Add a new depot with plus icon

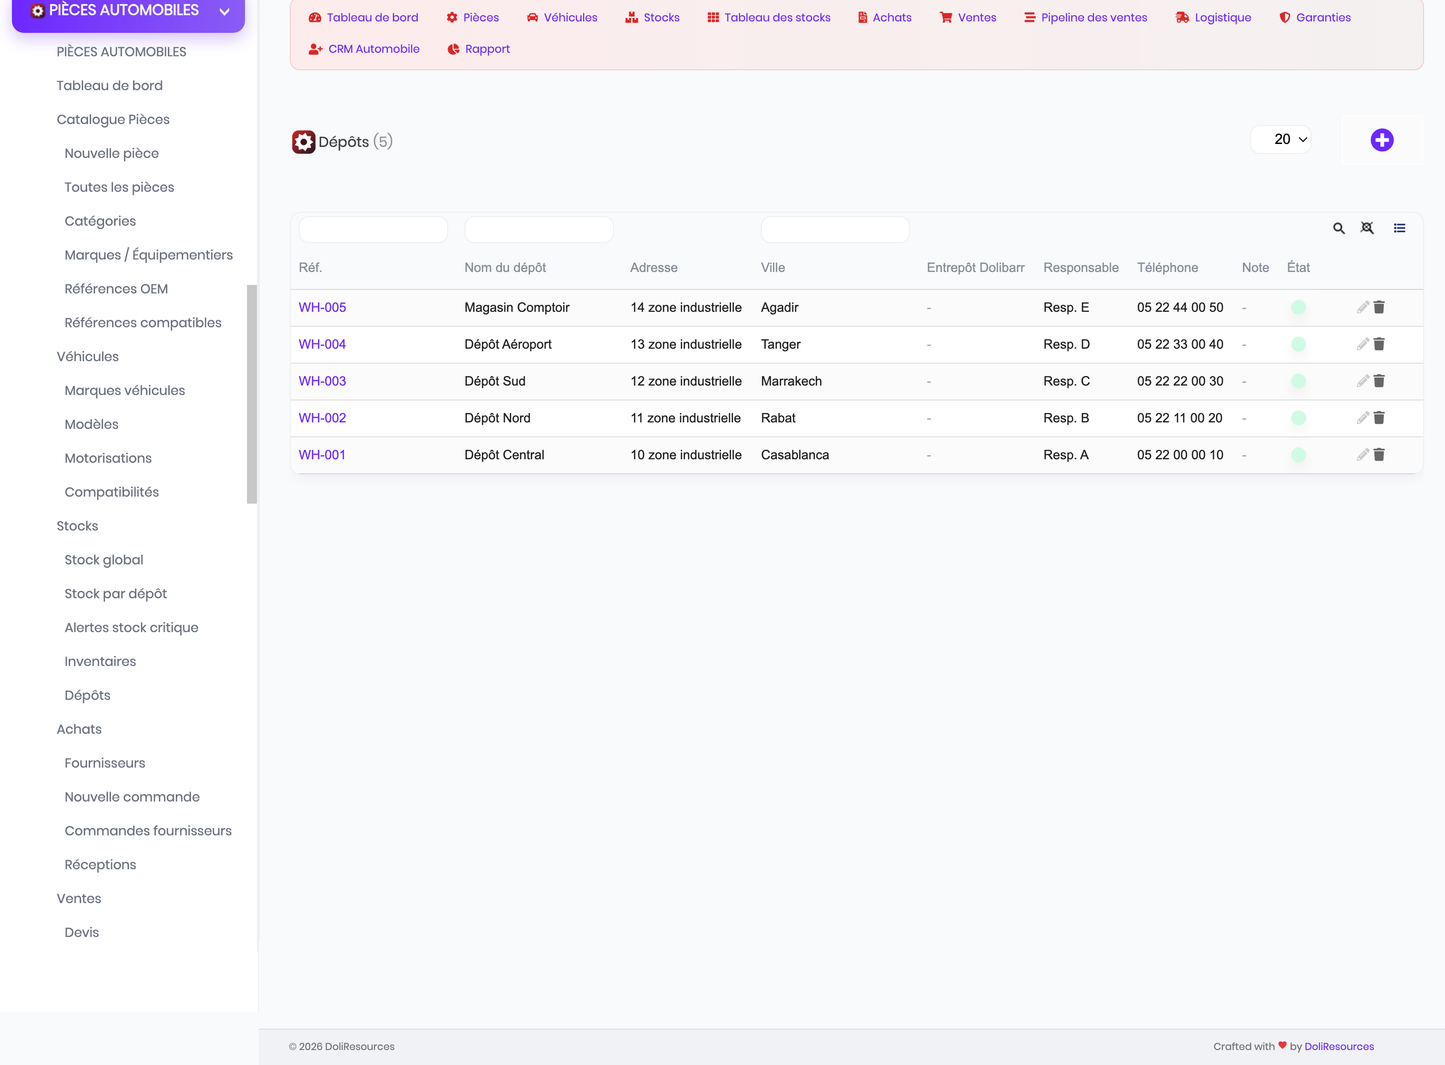click(x=1382, y=140)
